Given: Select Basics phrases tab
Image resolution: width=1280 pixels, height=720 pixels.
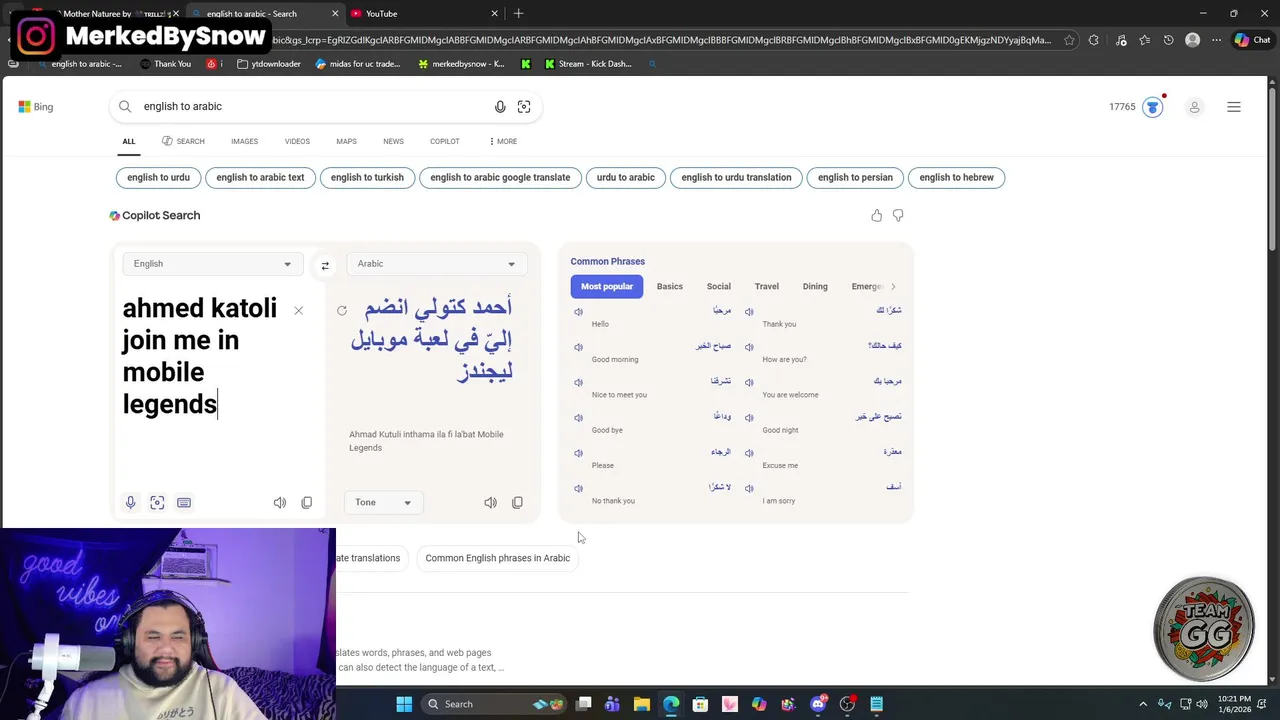Looking at the screenshot, I should (670, 286).
